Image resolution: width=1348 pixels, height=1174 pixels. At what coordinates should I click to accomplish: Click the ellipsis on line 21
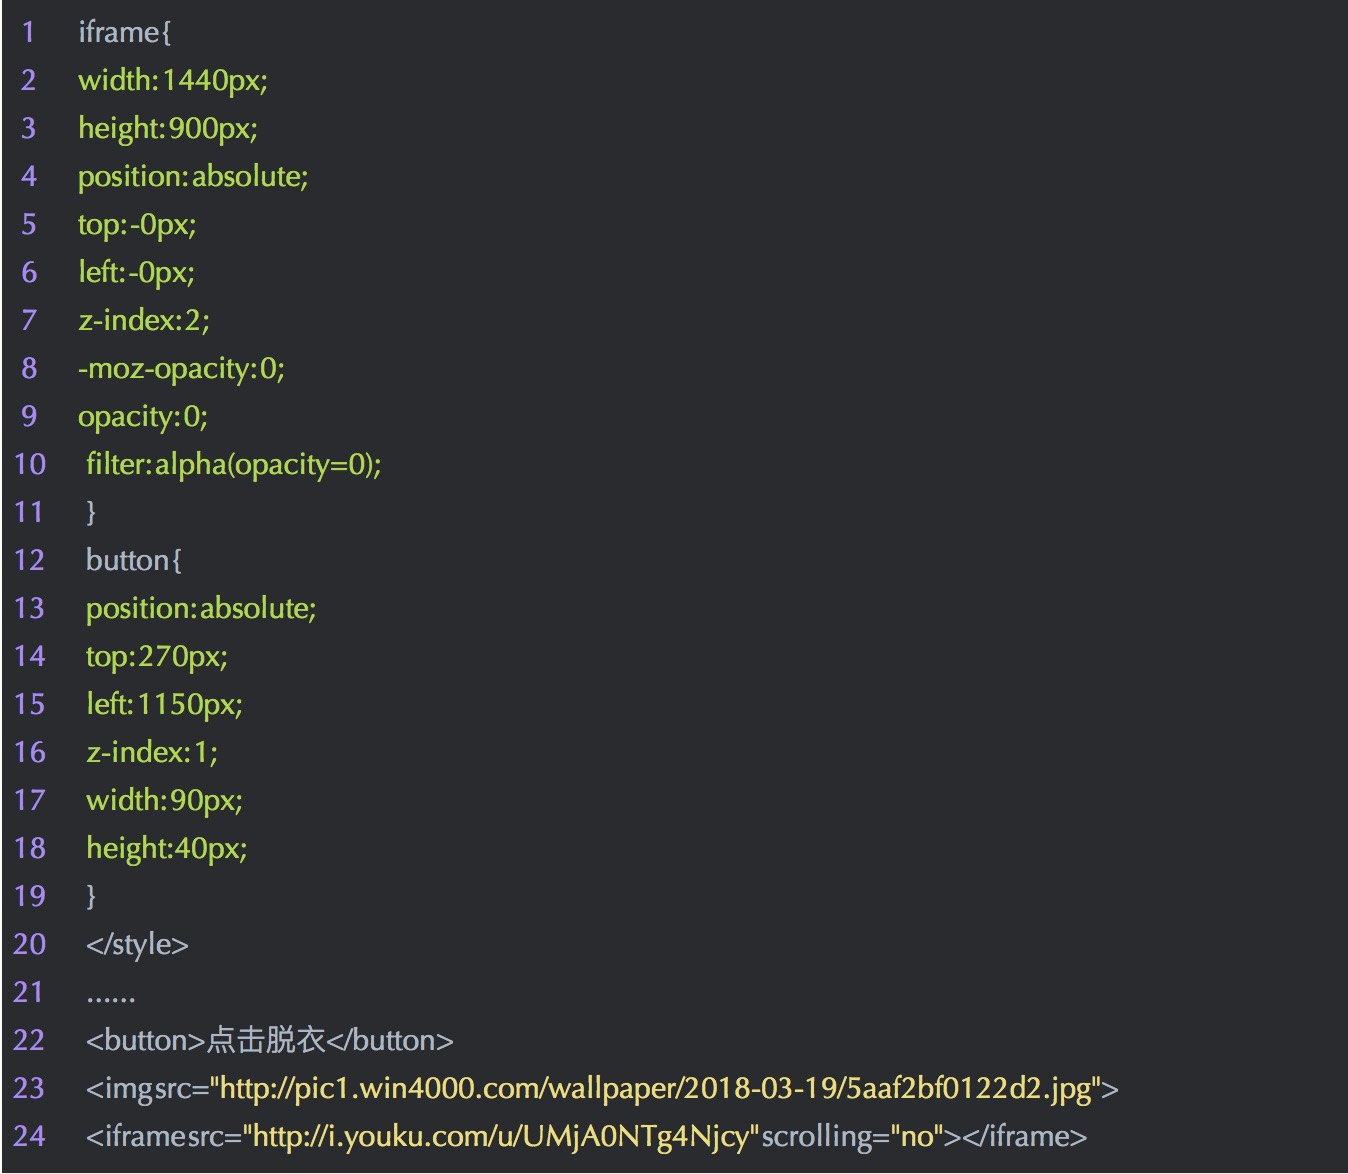coord(110,997)
